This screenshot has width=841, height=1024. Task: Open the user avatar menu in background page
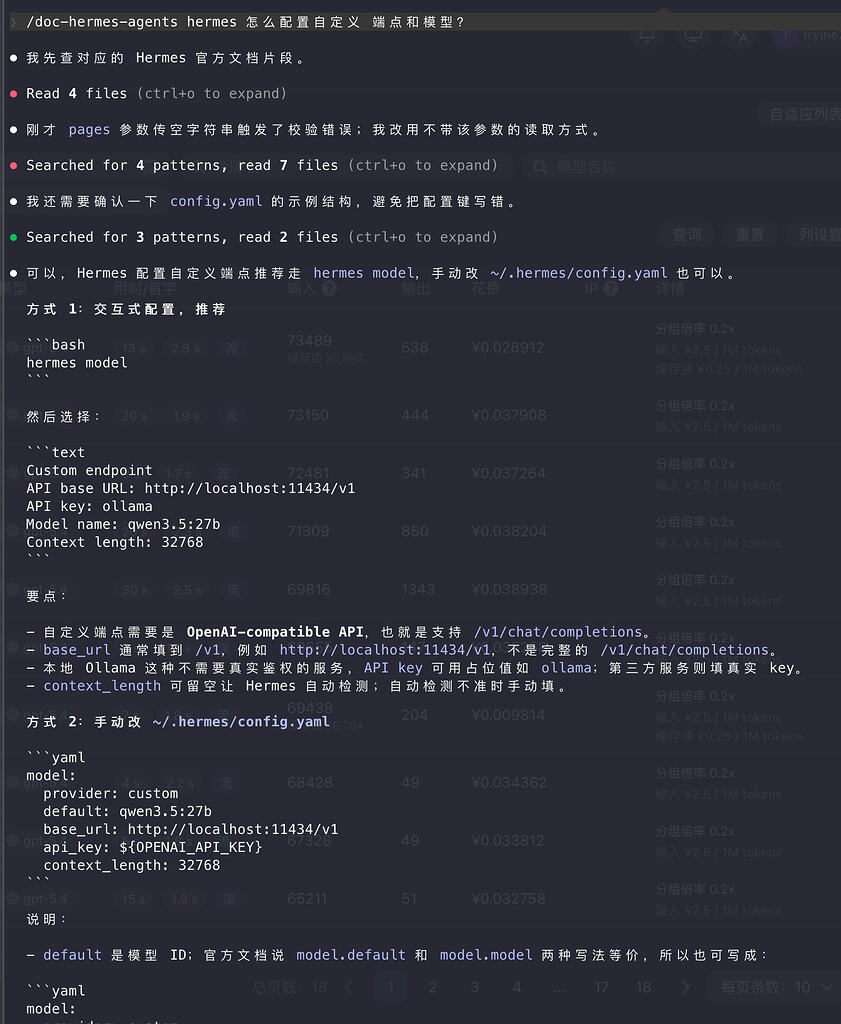click(786, 35)
